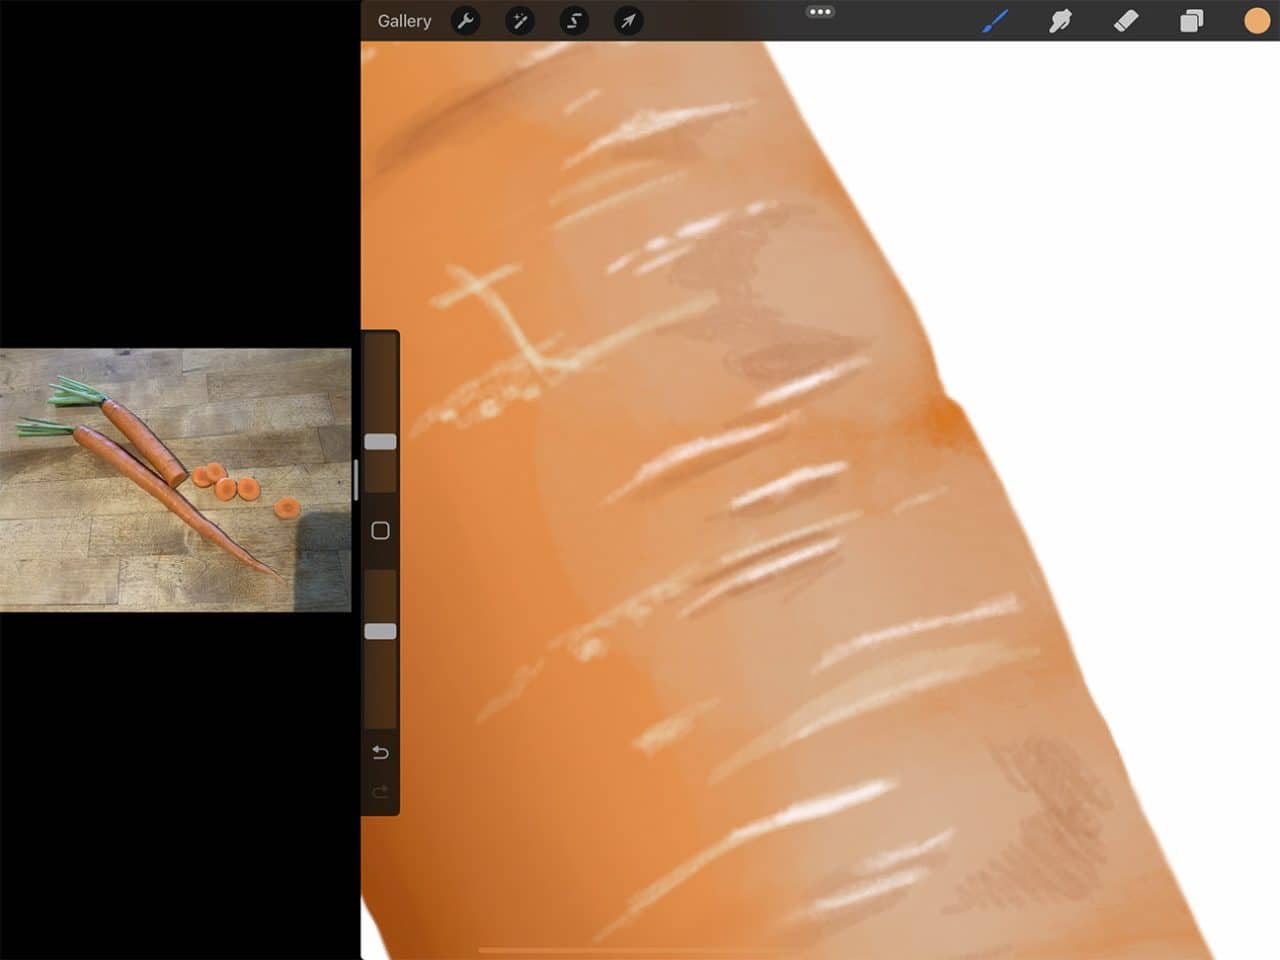Open the canvas options ellipsis menu
This screenshot has width=1280, height=960.
pyautogui.click(x=820, y=12)
